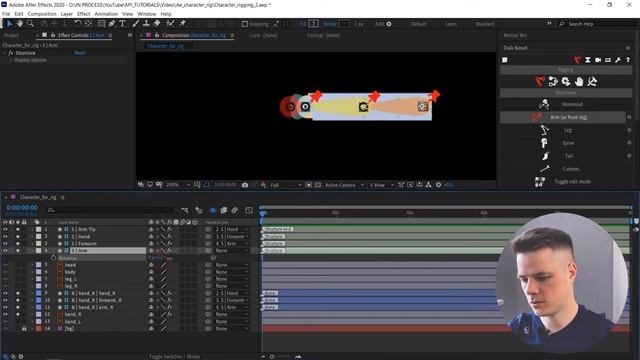
Task: Open the Composition menu
Action: (x=42, y=14)
